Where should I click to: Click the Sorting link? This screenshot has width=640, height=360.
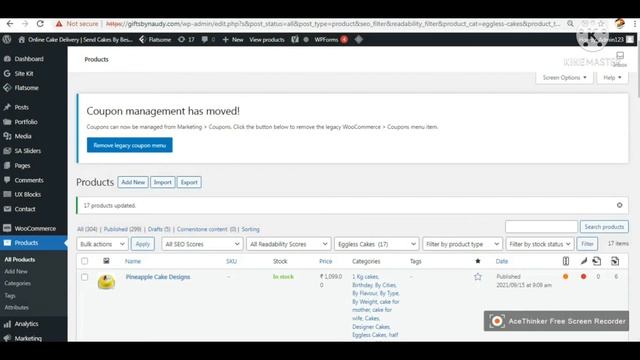250,229
